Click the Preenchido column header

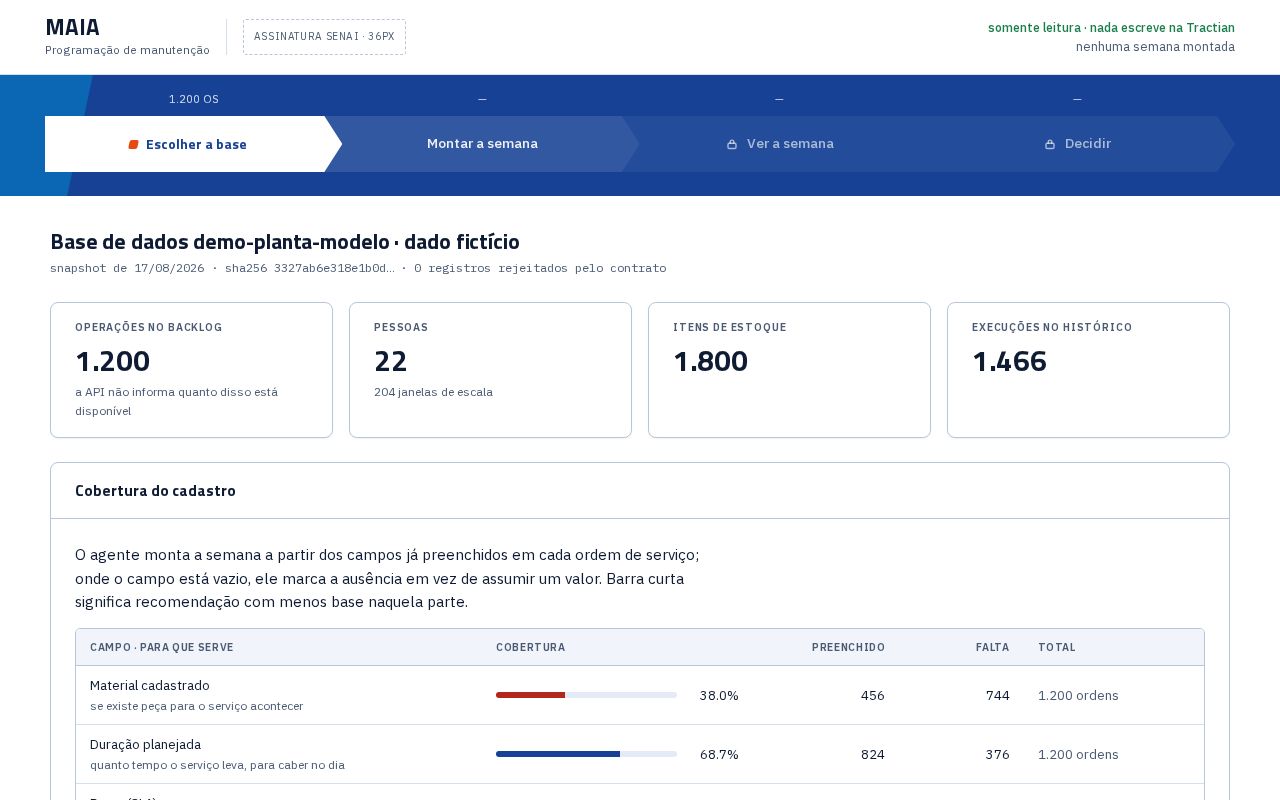click(x=848, y=647)
